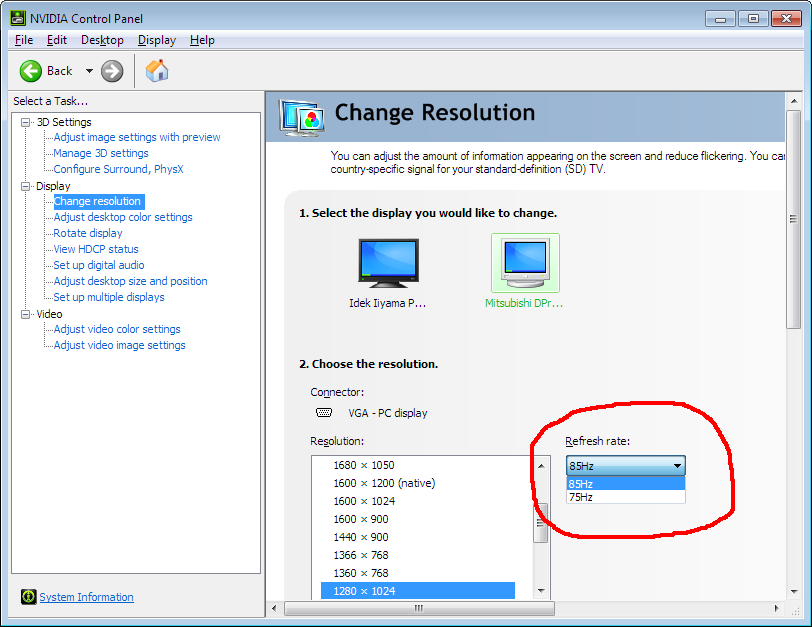This screenshot has width=812, height=627.
Task: Open Rotate display task
Action: tap(88, 234)
